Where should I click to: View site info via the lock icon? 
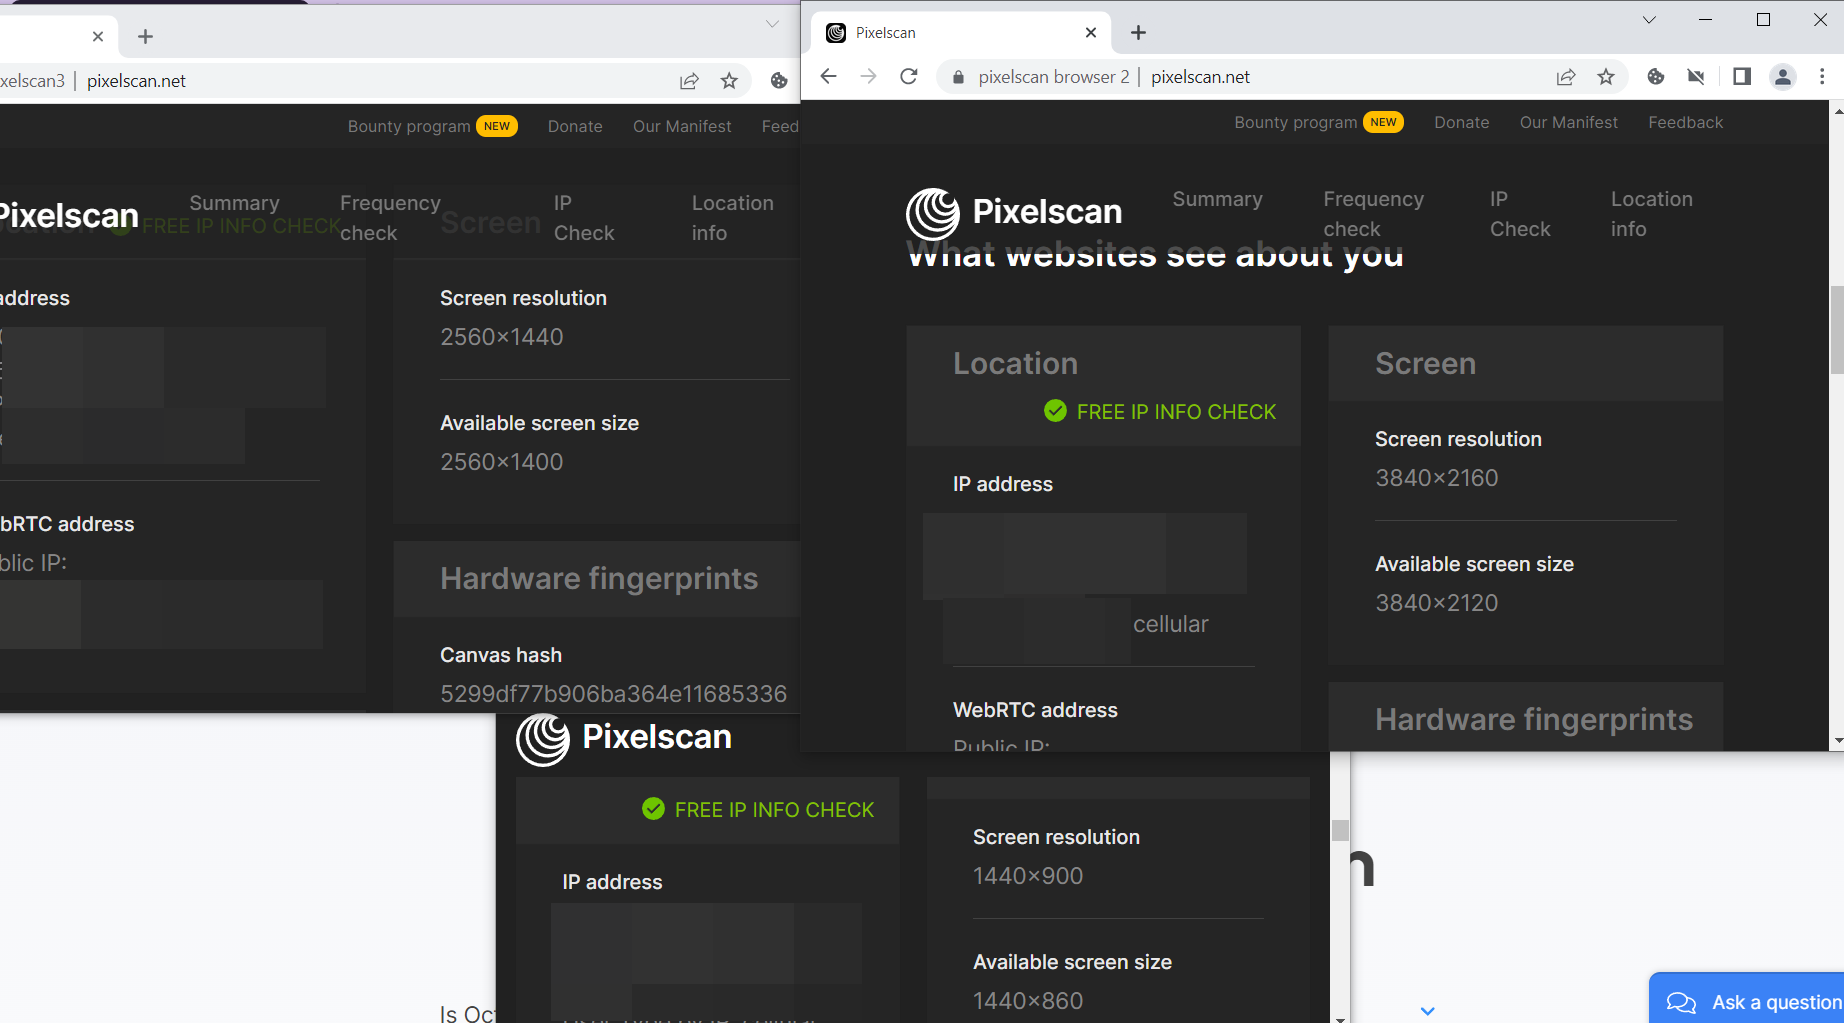click(x=958, y=77)
